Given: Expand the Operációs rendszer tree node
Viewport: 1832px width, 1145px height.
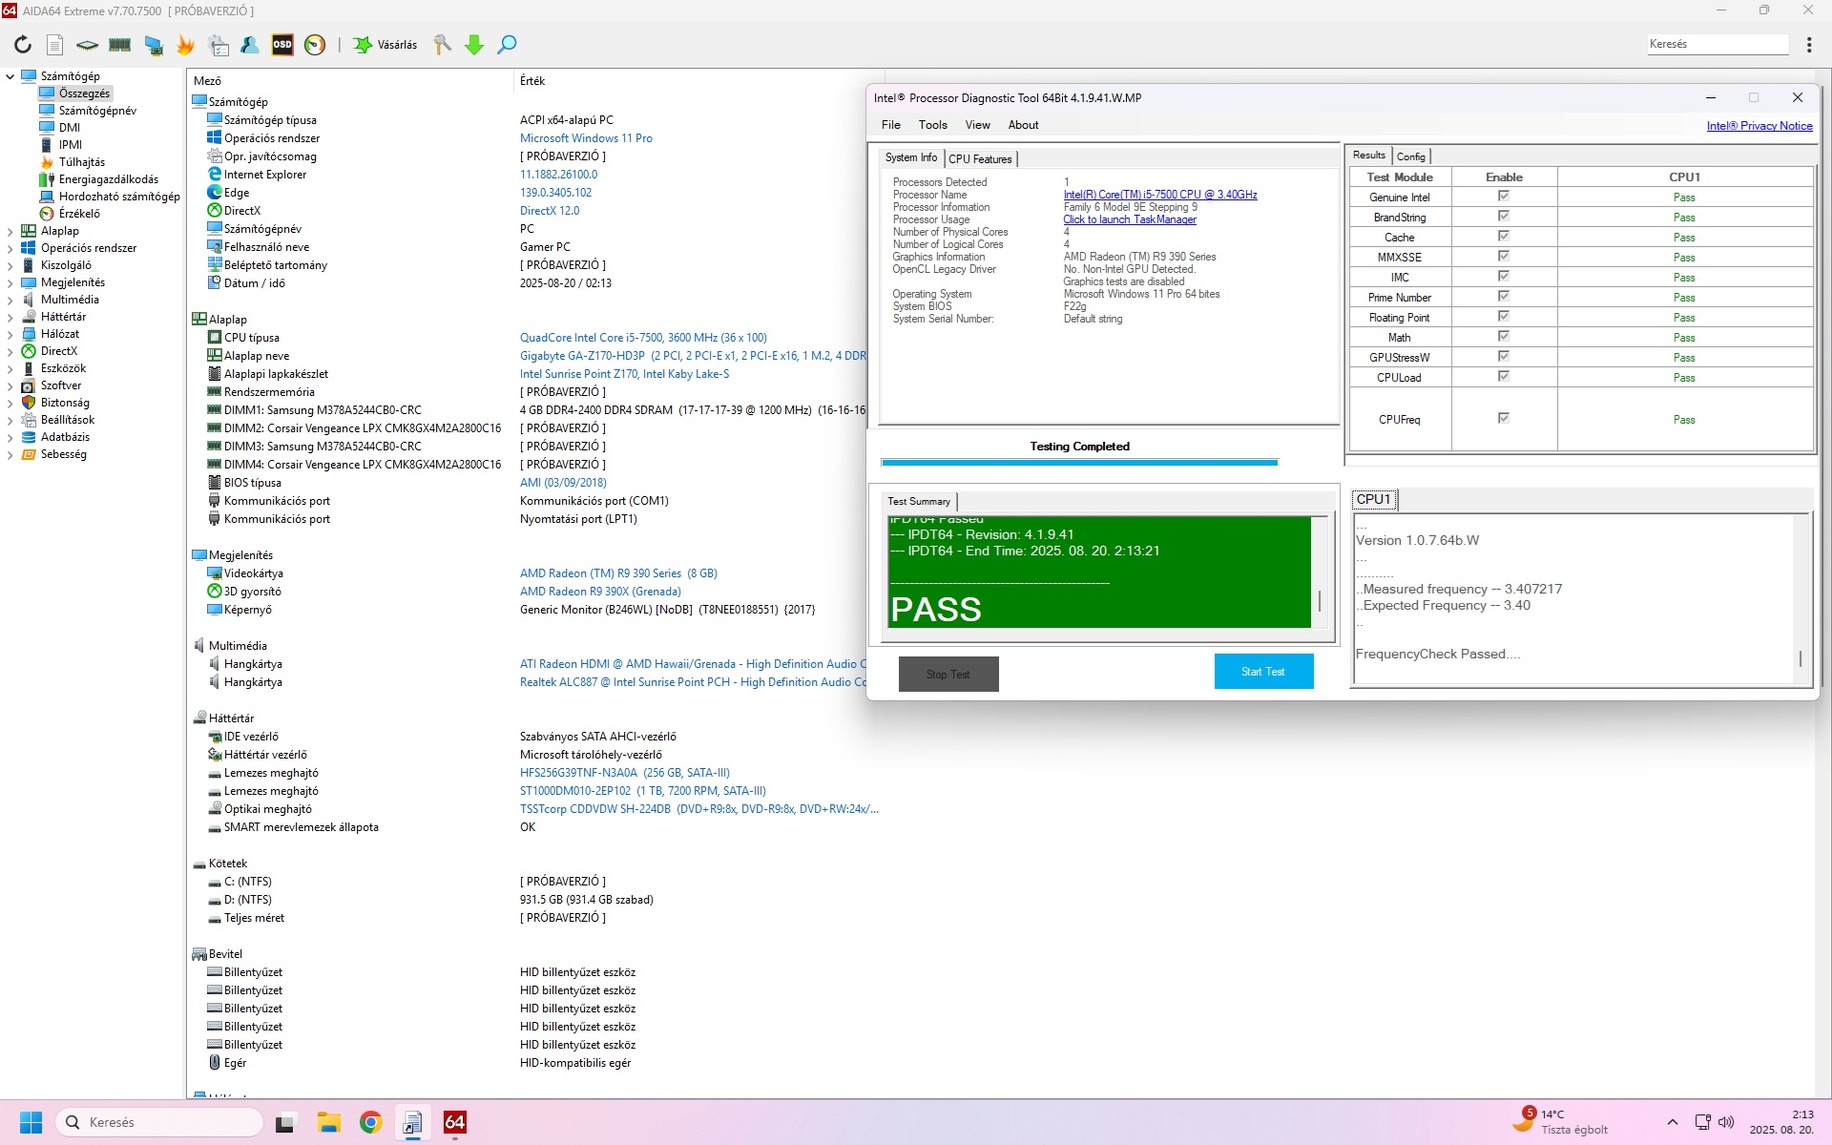Looking at the screenshot, I should [10, 248].
